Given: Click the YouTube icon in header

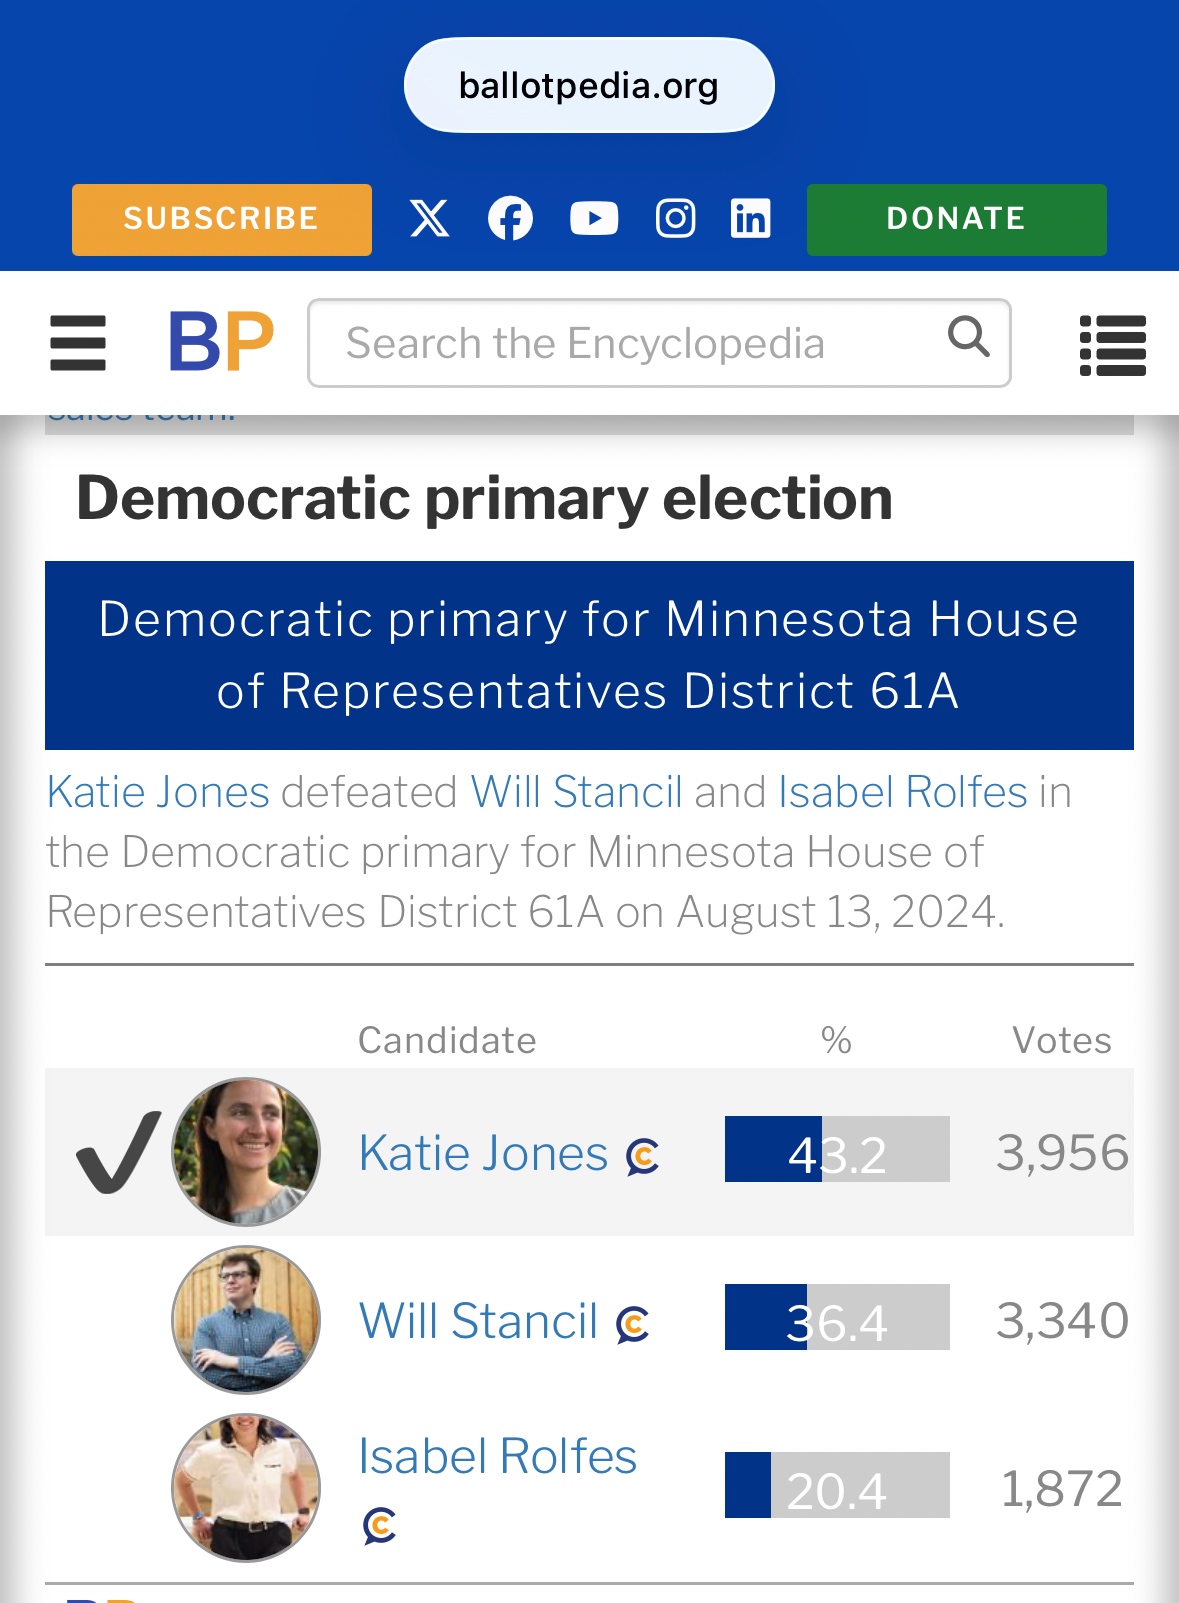Looking at the screenshot, I should (x=594, y=218).
